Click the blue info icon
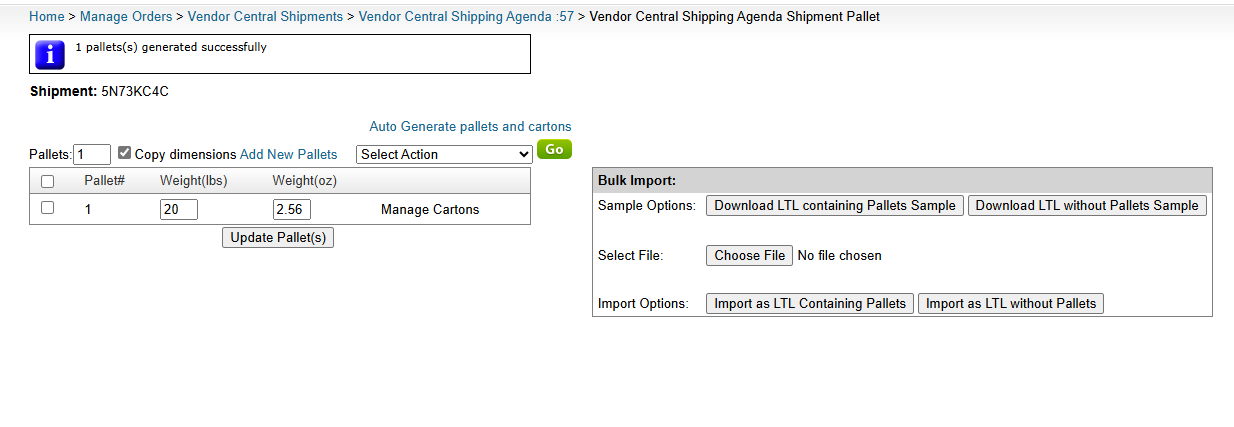 [50, 54]
